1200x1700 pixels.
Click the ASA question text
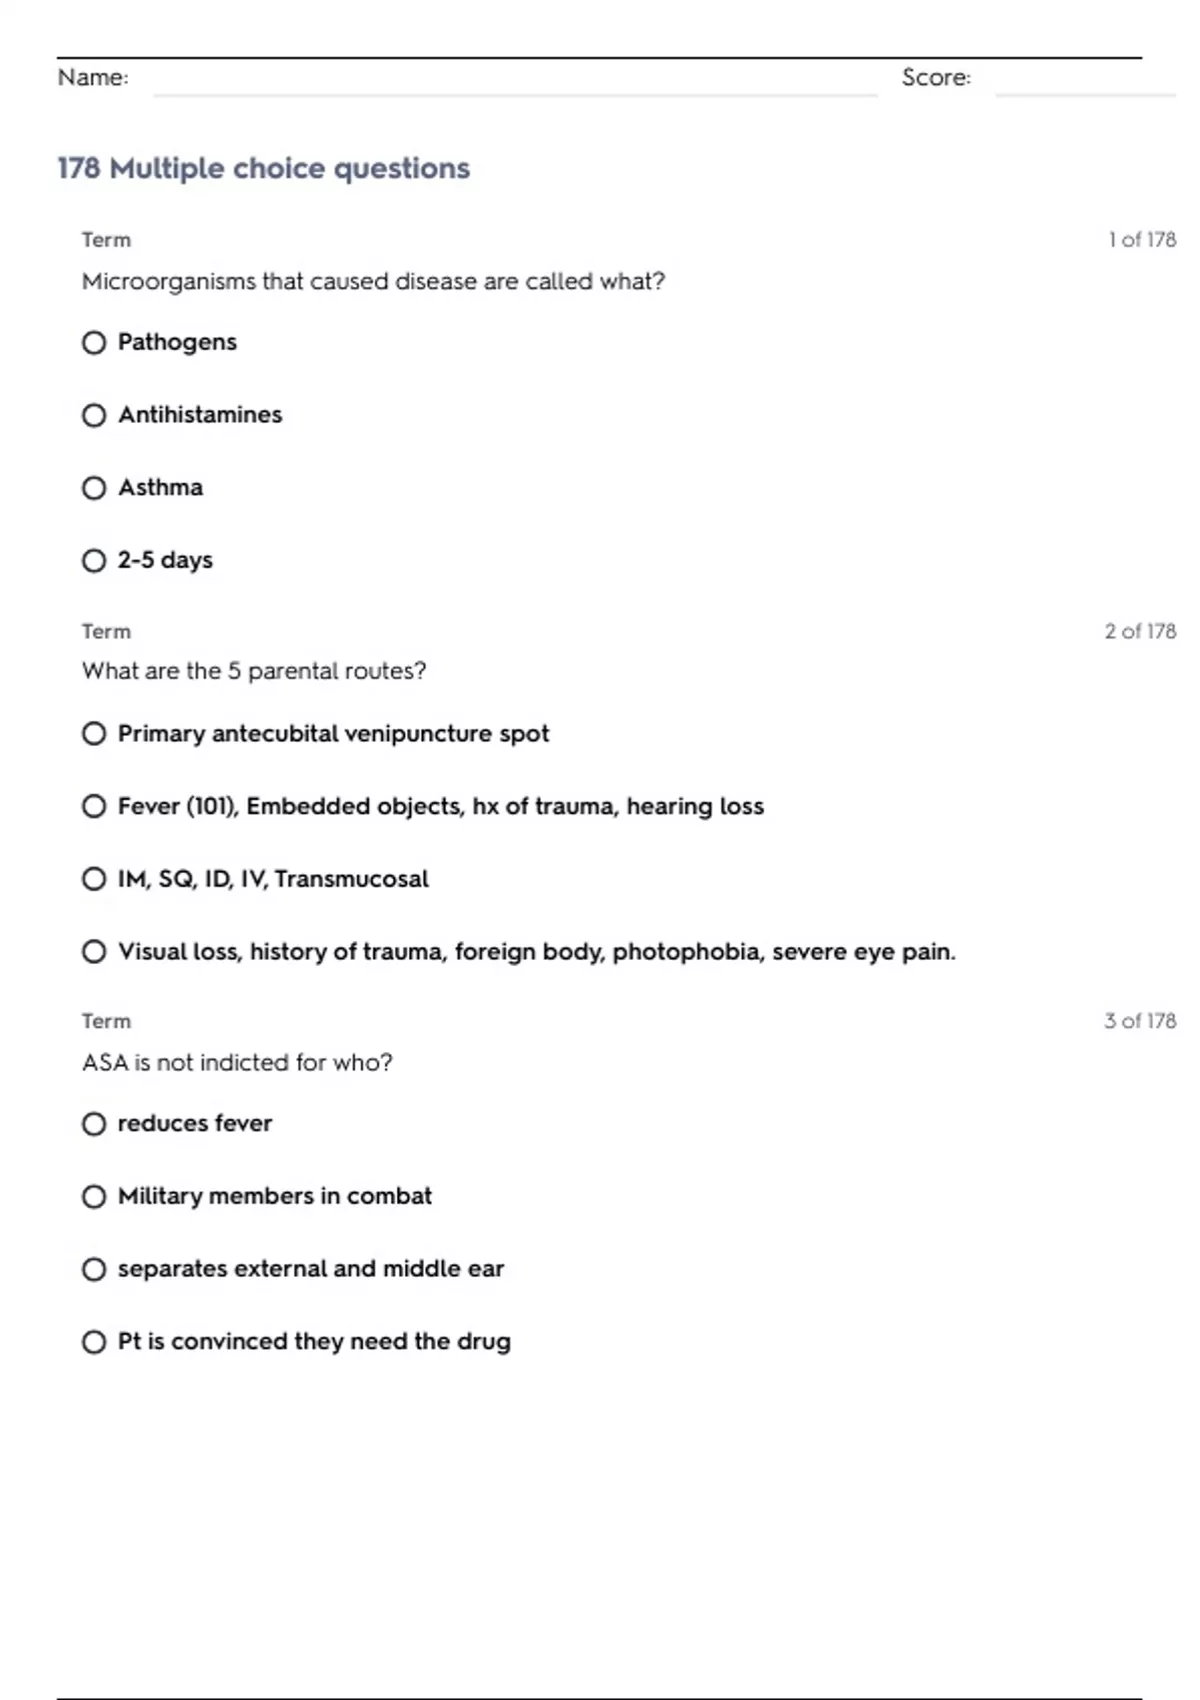click(x=237, y=1062)
